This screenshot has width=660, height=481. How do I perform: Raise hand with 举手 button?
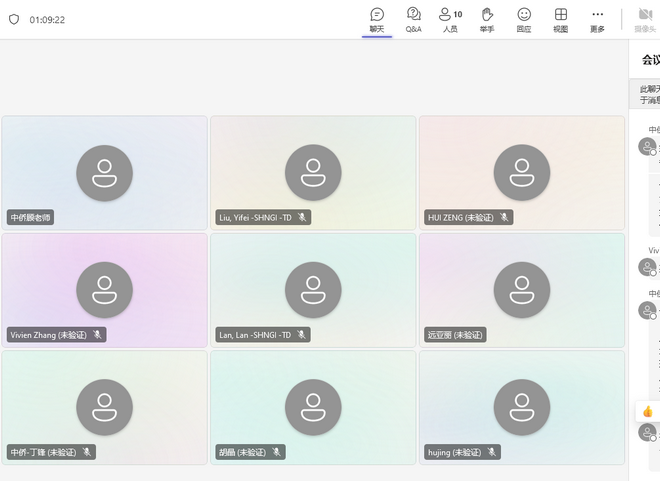click(487, 19)
